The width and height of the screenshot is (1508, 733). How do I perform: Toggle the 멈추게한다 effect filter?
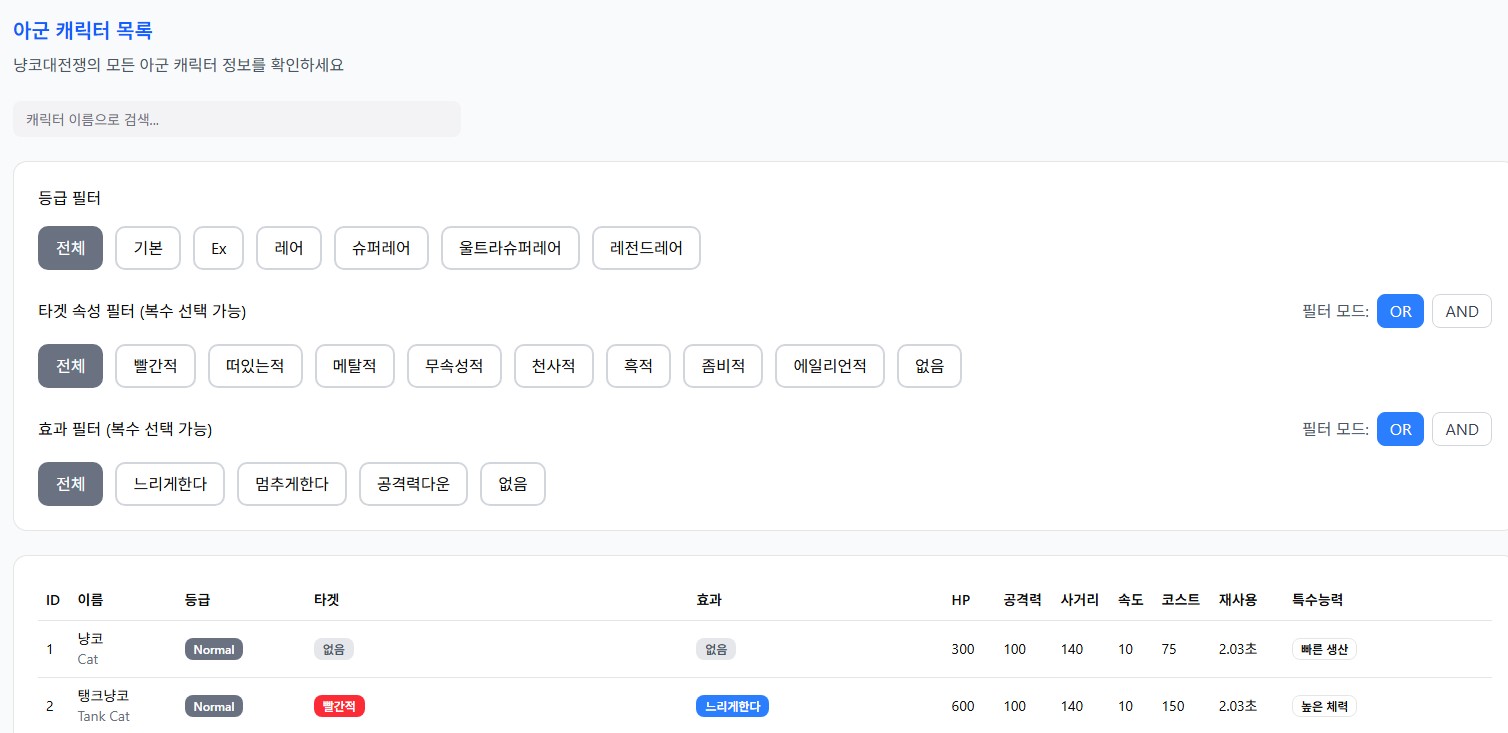click(291, 483)
